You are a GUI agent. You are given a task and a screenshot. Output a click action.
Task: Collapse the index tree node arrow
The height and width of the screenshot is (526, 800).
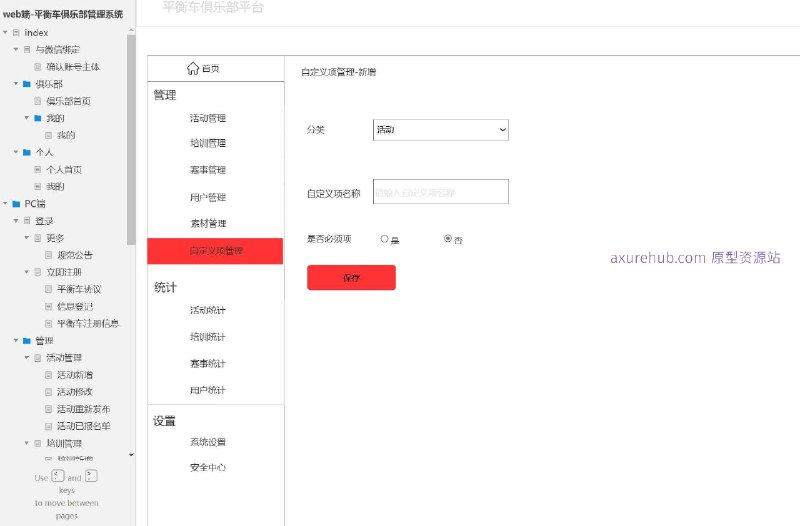click(6, 33)
